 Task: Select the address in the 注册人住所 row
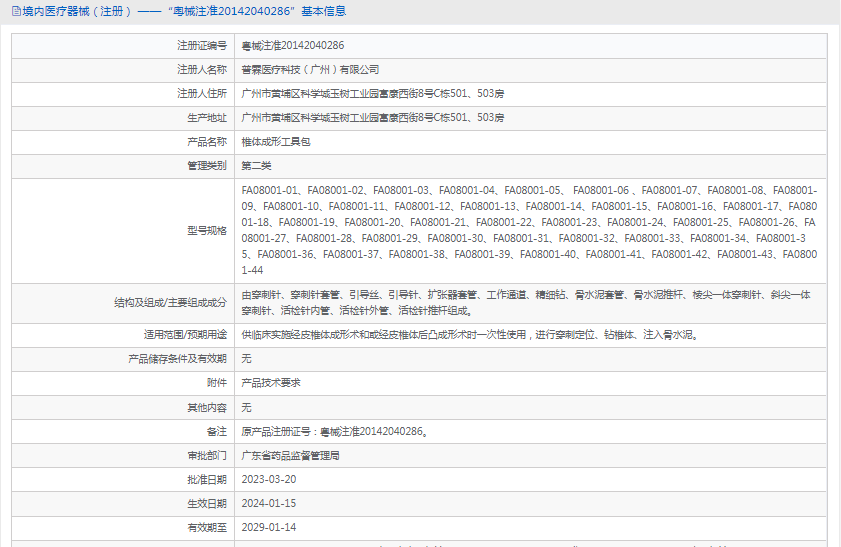coord(373,94)
